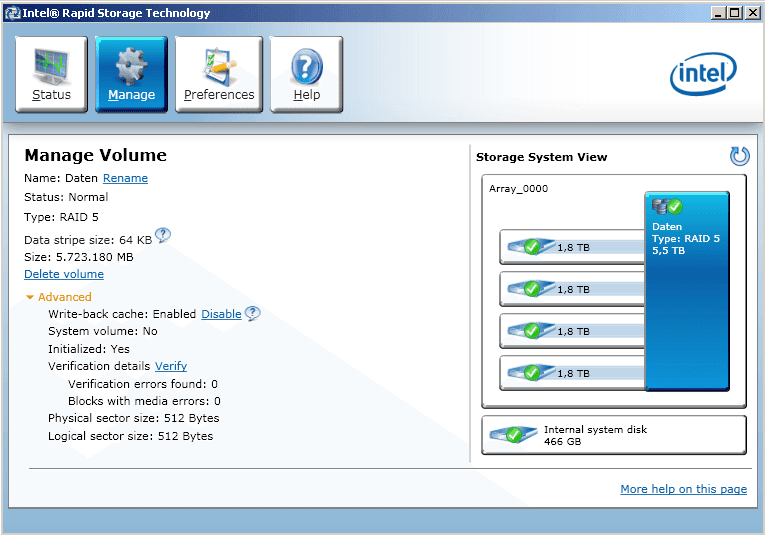
Task: Click the Delete volume link
Action: [64, 274]
